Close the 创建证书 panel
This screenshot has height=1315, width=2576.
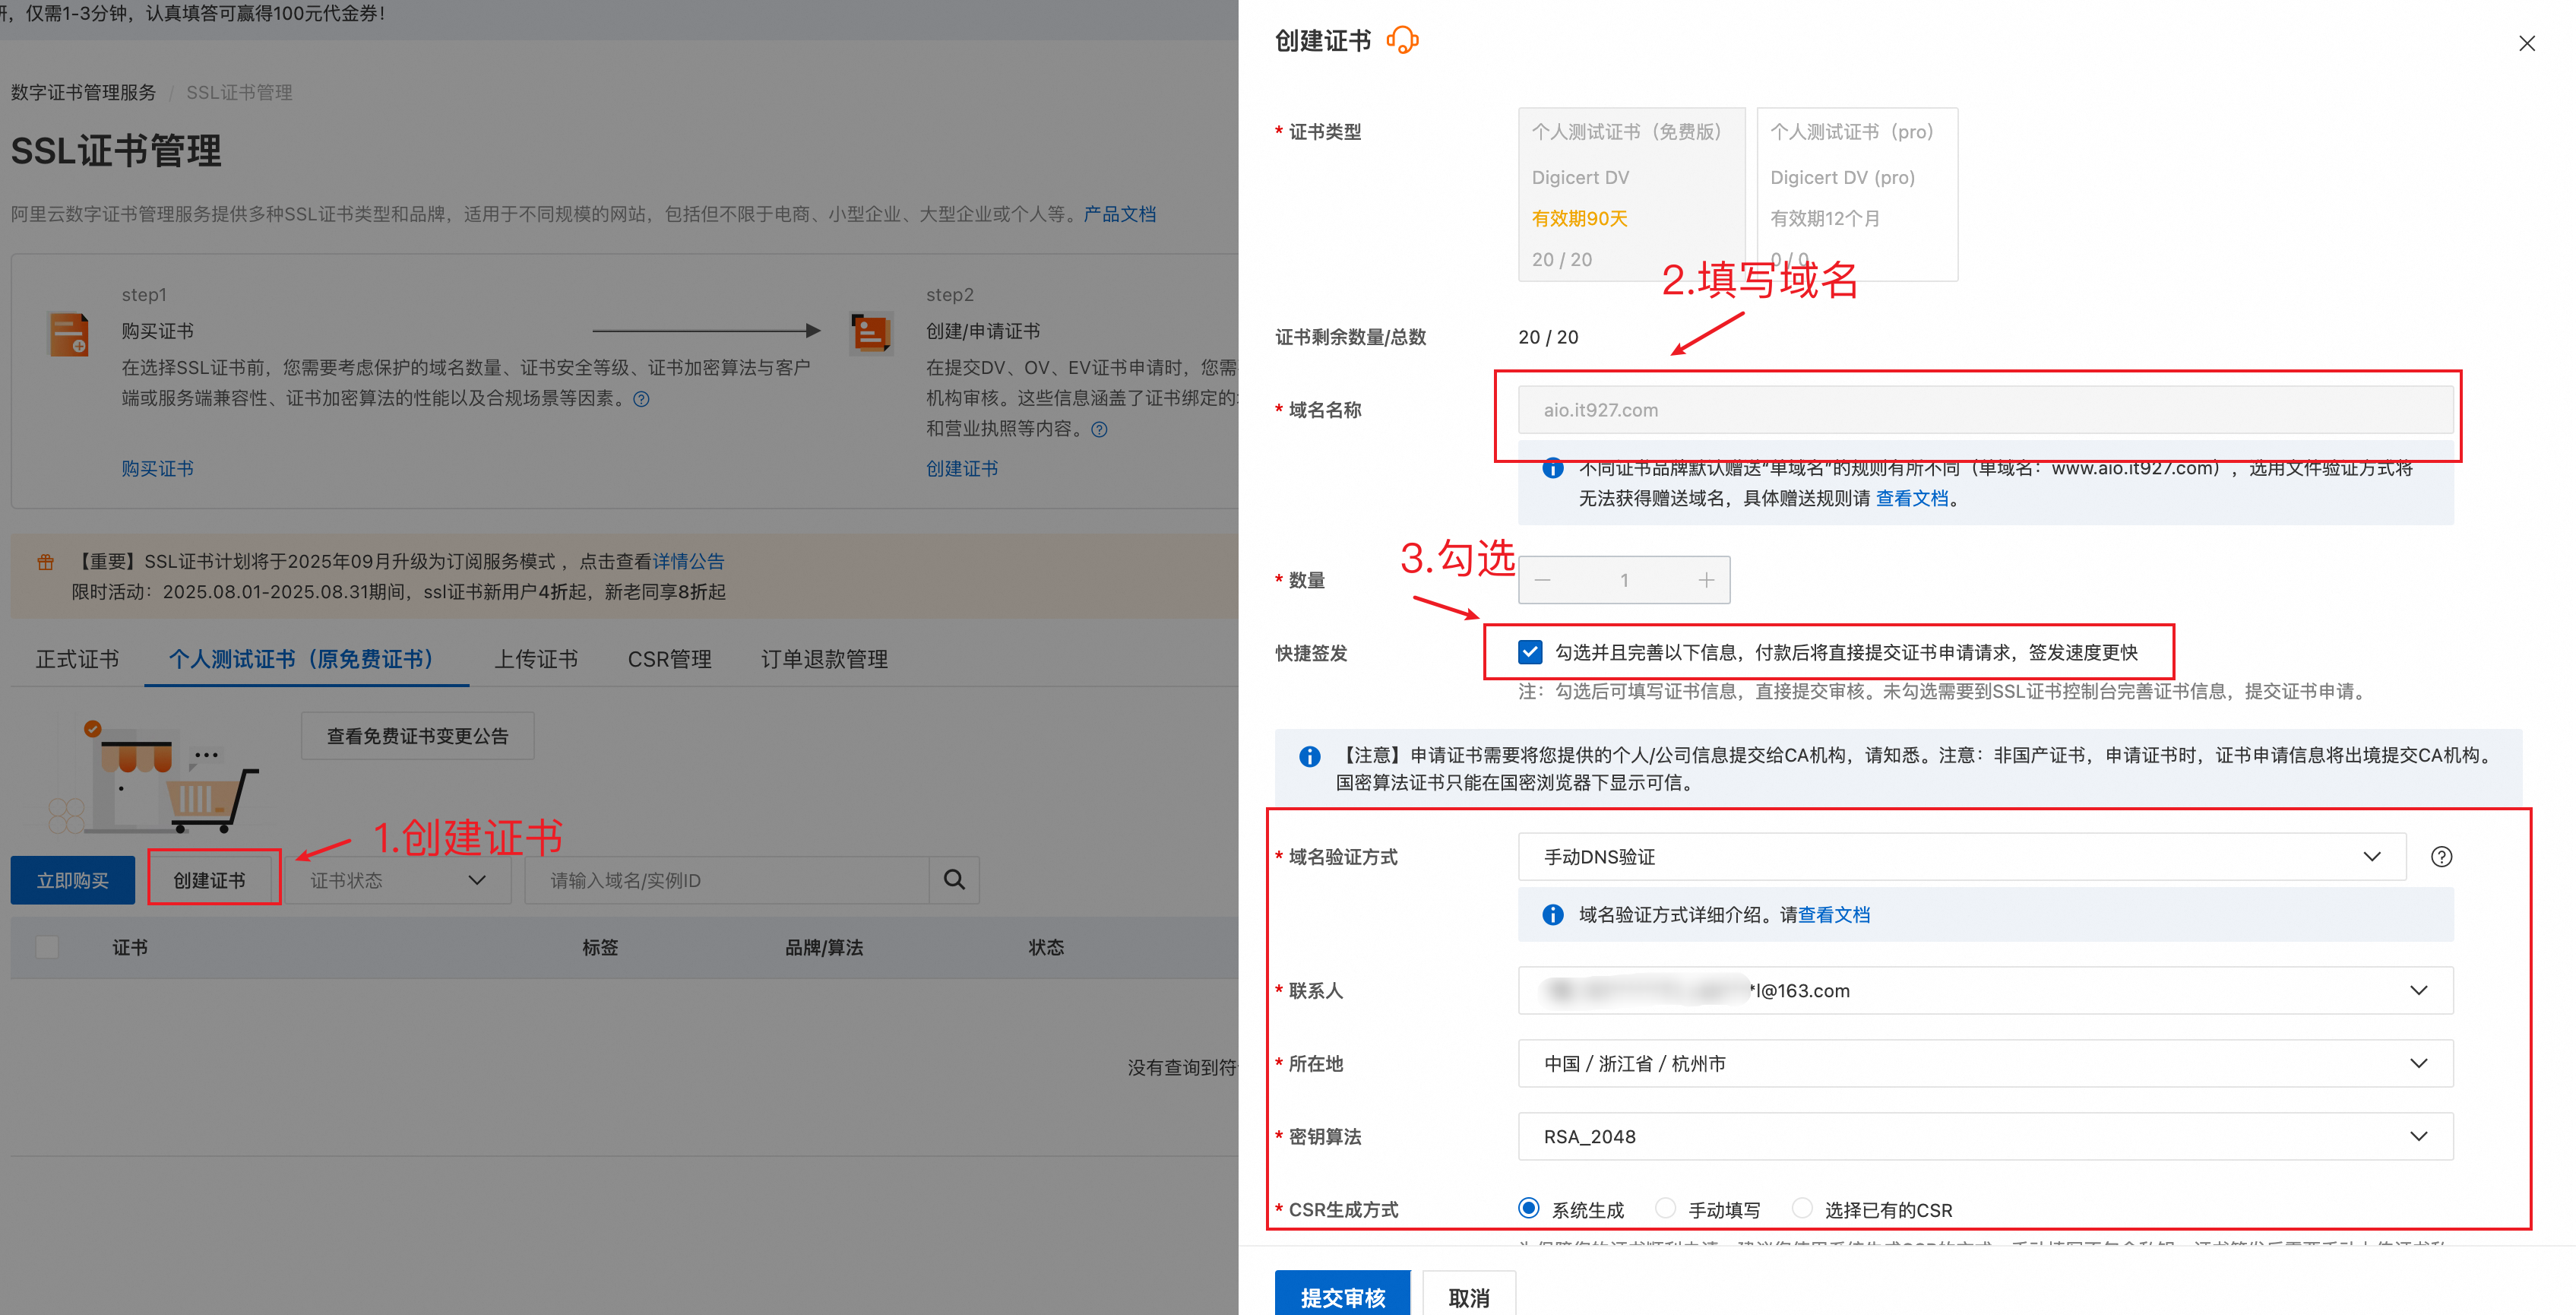pos(2526,43)
